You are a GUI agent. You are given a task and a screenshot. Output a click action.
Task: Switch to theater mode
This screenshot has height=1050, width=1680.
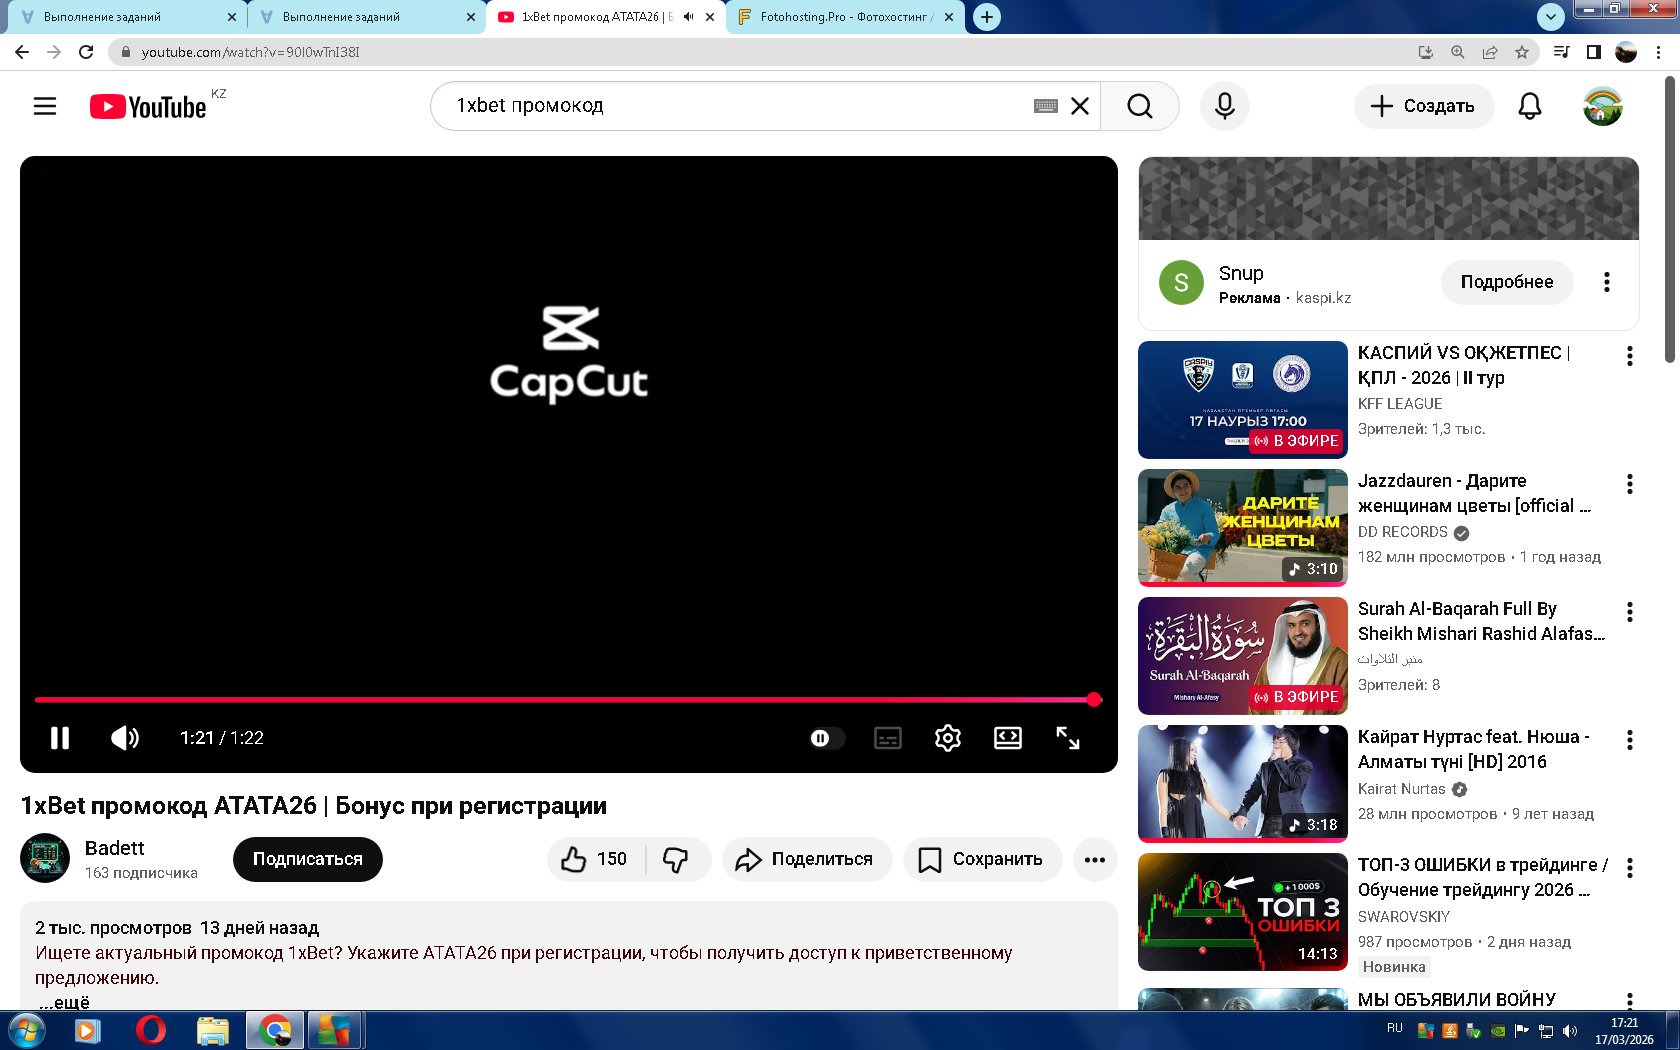click(x=1008, y=738)
